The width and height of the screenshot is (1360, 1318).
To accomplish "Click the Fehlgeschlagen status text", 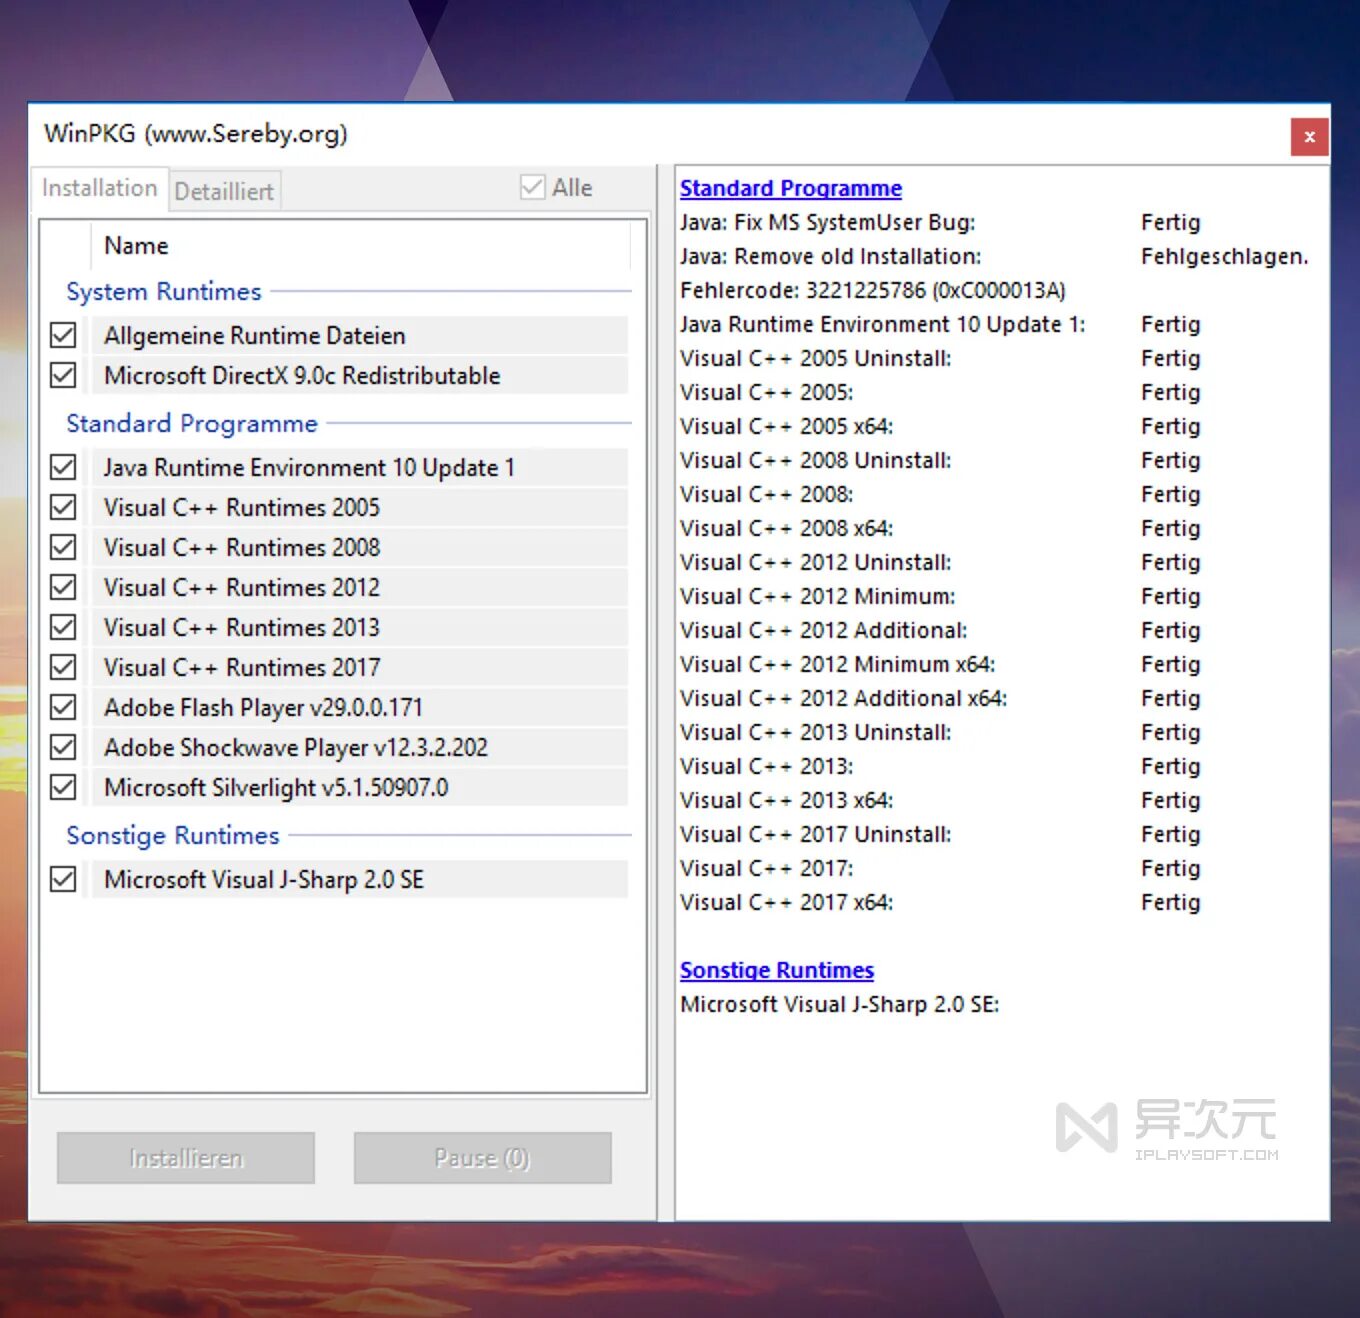I will coord(1224,257).
